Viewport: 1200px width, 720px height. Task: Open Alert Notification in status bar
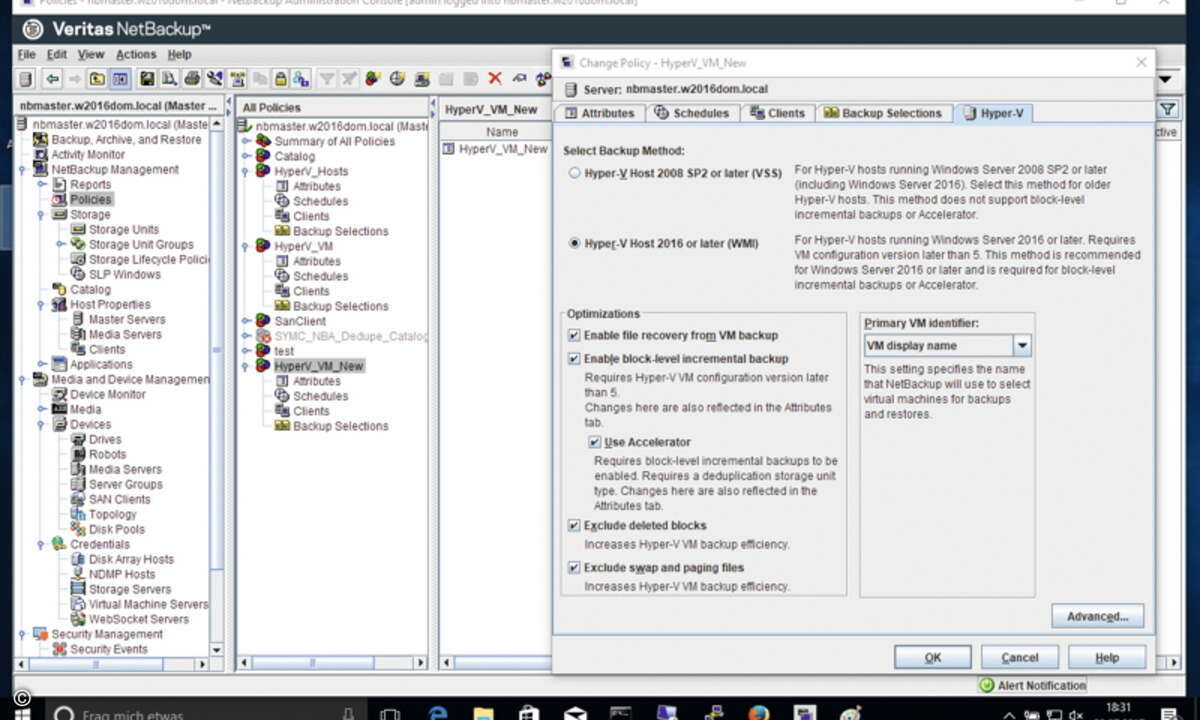(x=1033, y=685)
